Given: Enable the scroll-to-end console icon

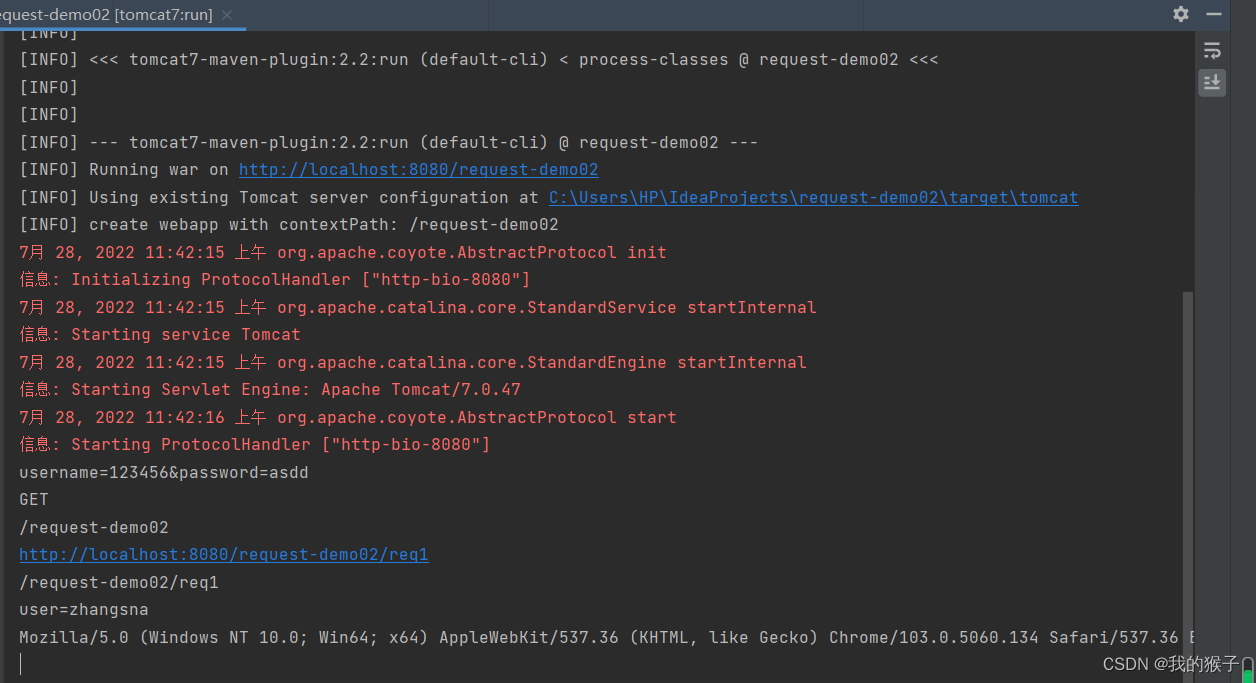Looking at the screenshot, I should pos(1211,83).
